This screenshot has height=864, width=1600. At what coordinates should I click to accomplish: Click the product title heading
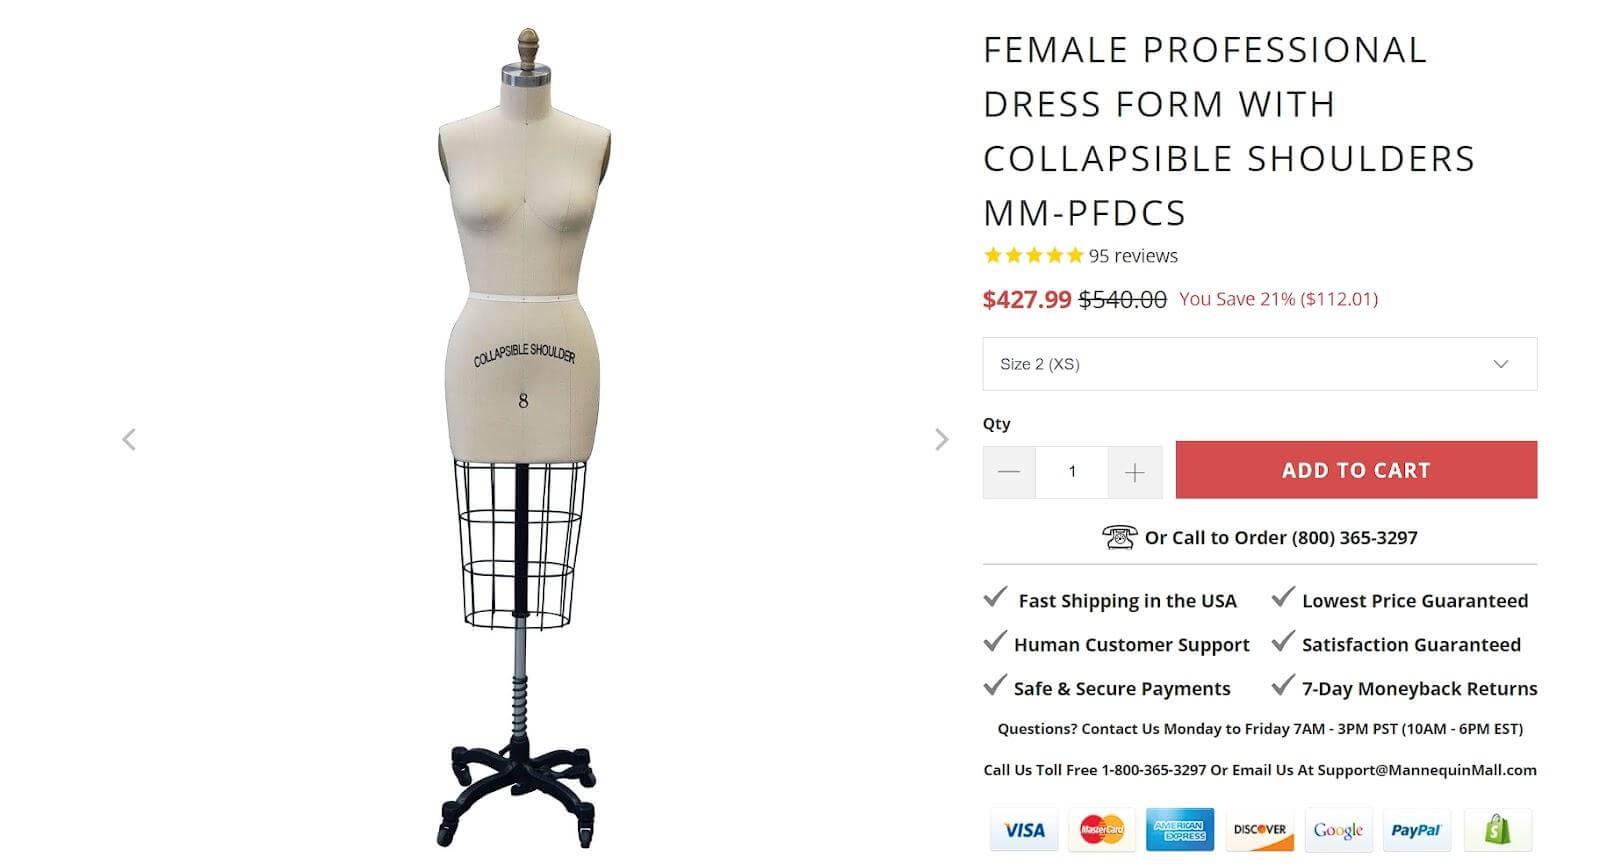coord(1229,131)
